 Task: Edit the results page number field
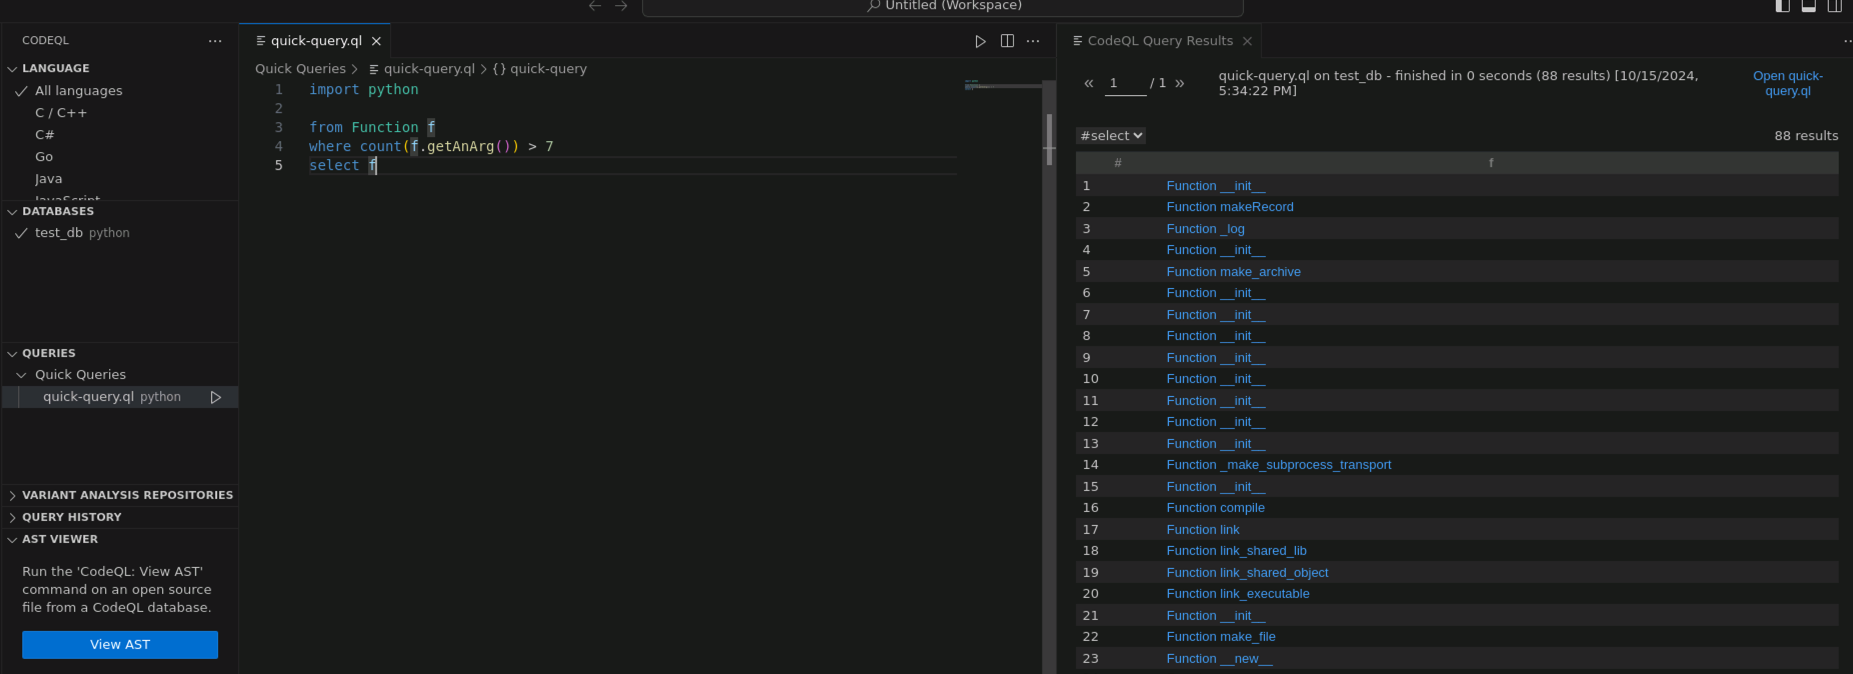click(x=1125, y=83)
